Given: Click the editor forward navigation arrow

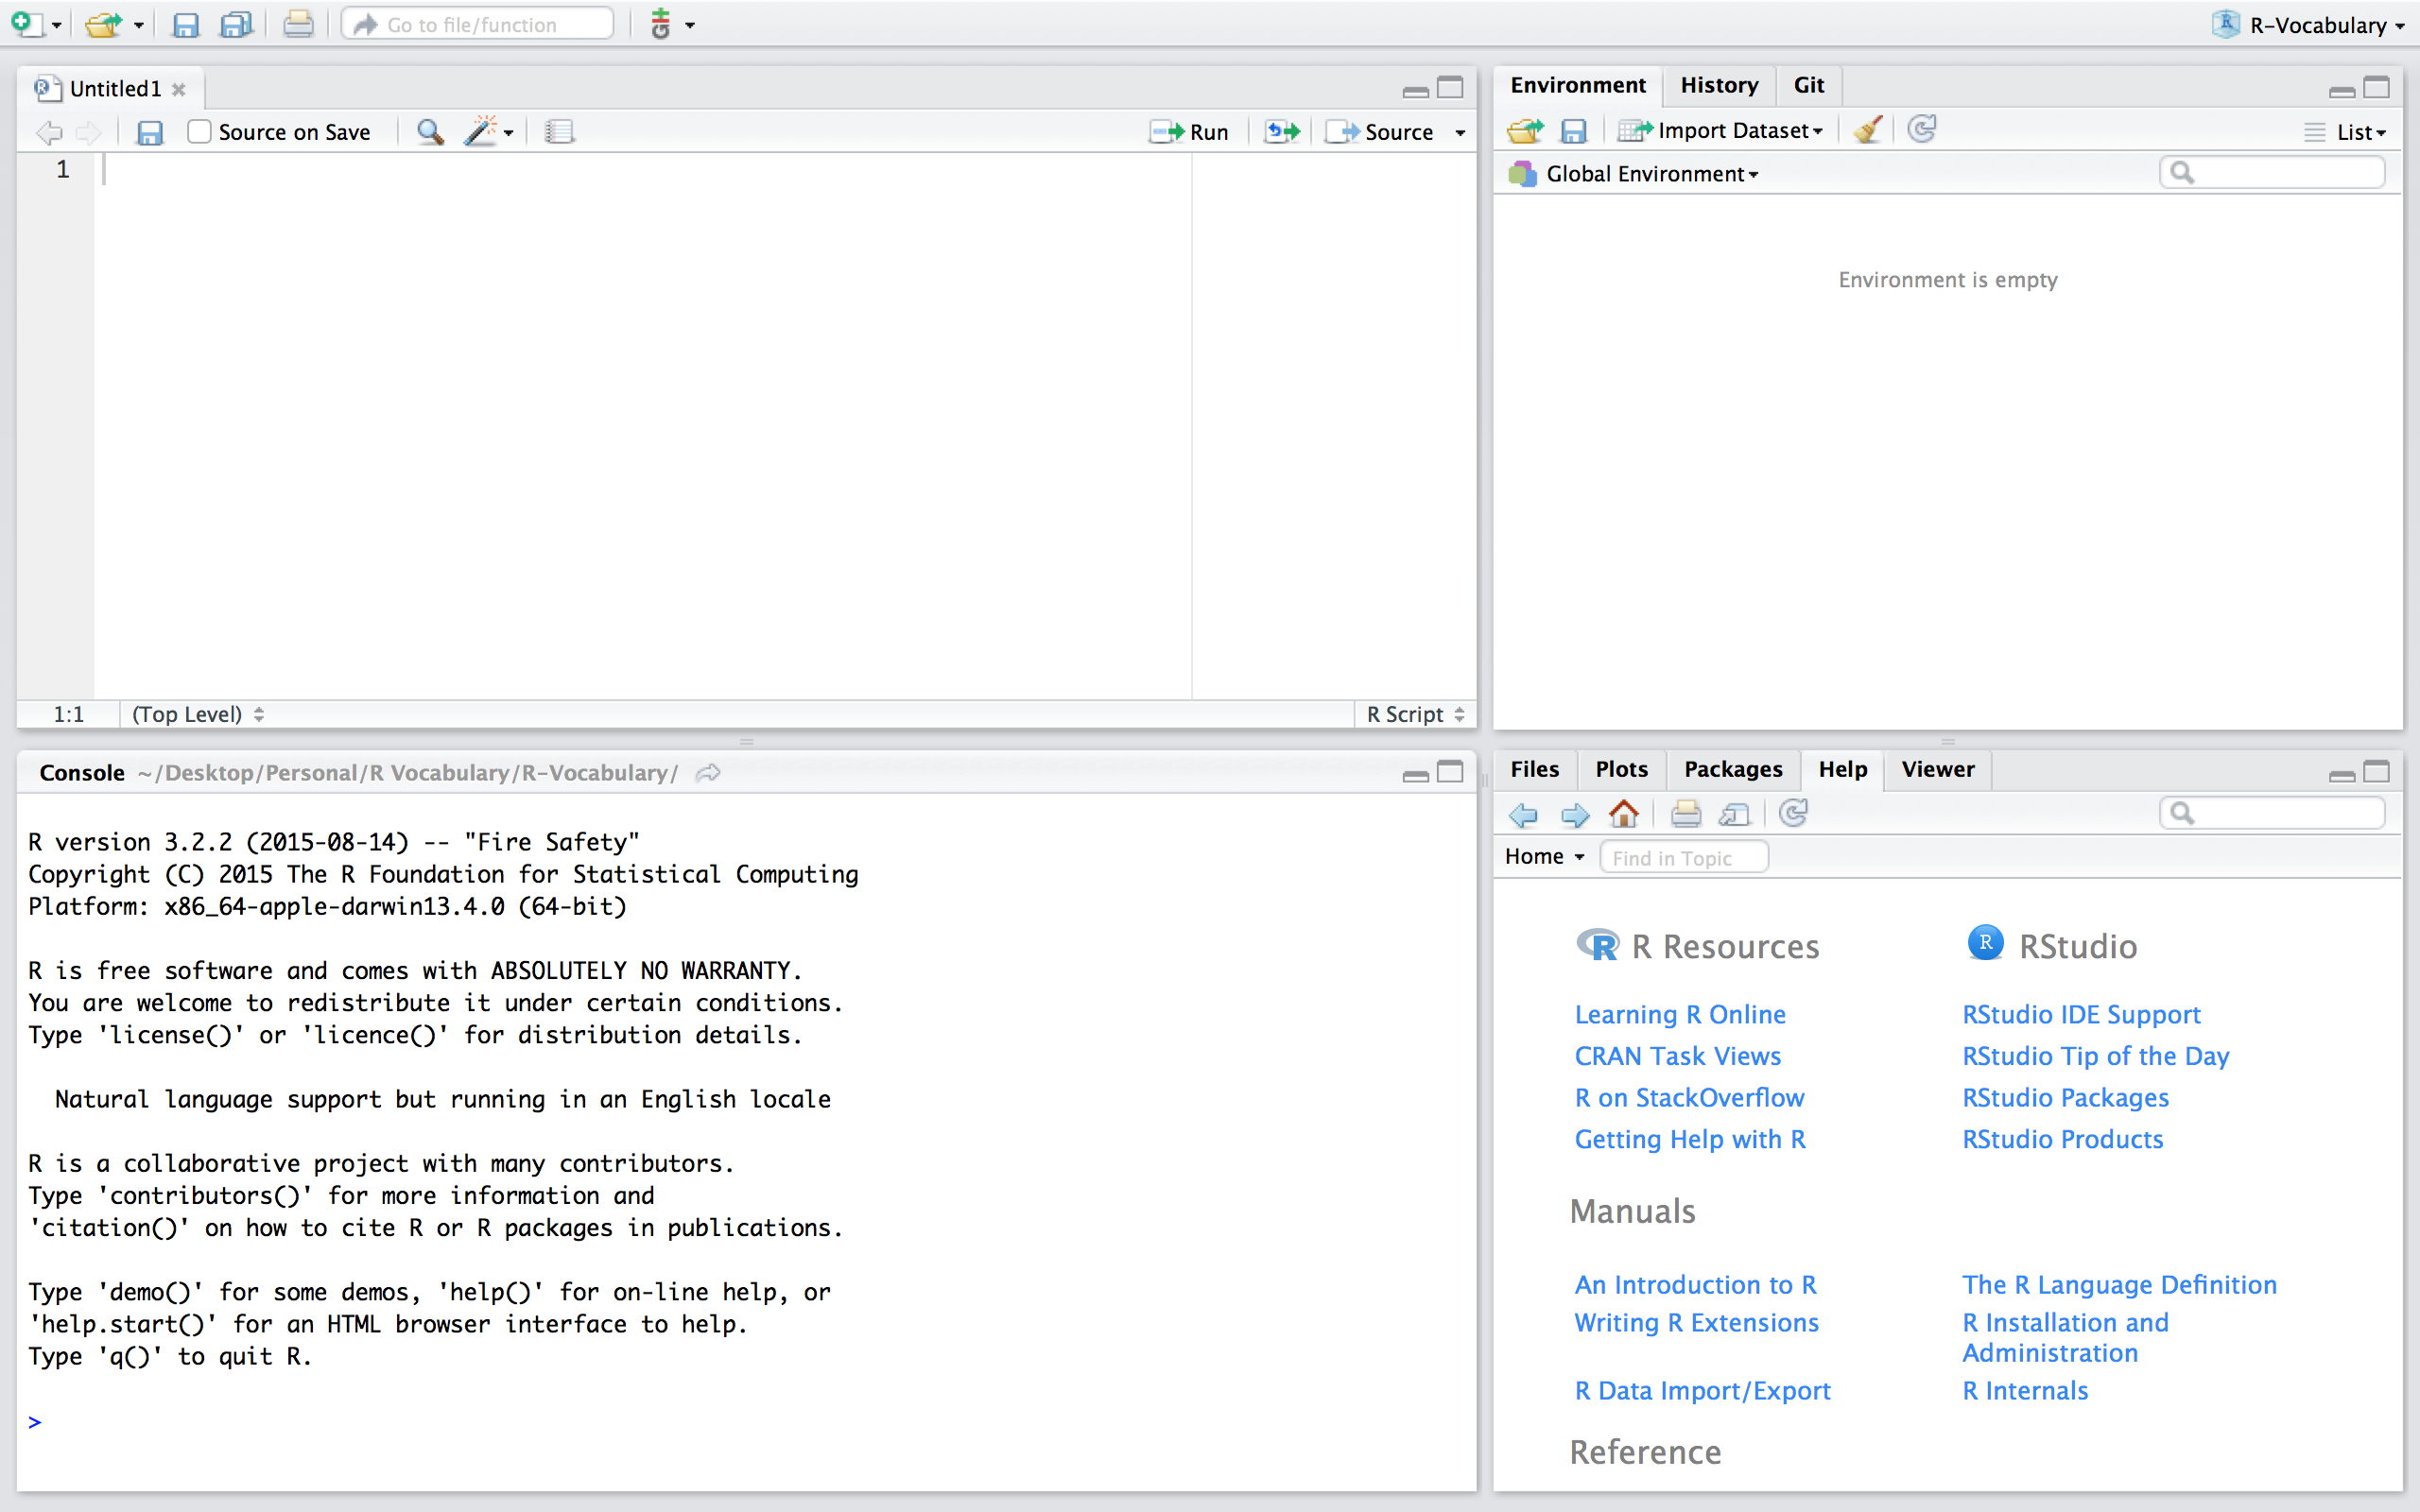Looking at the screenshot, I should [89, 132].
